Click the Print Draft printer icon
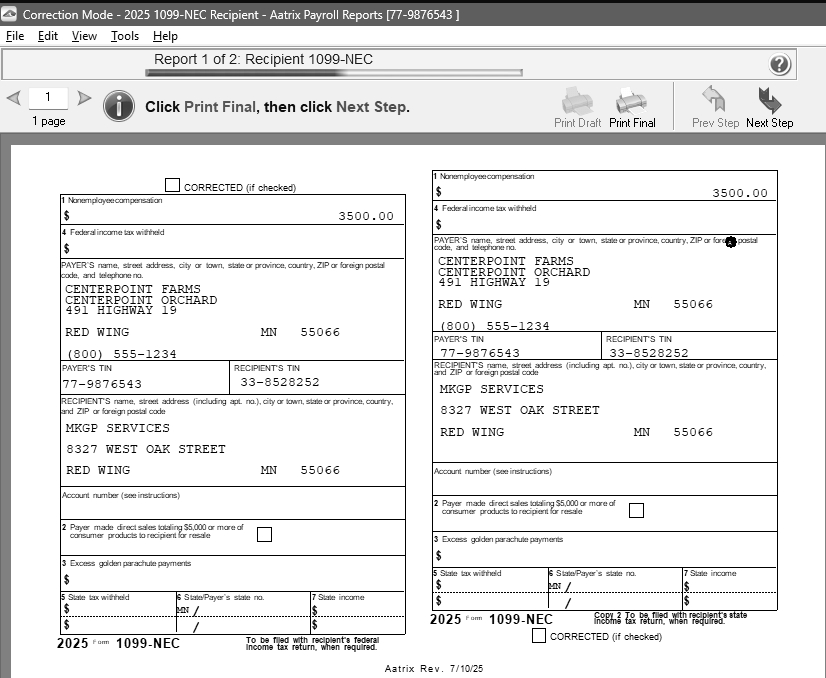The image size is (826, 678). click(577, 101)
